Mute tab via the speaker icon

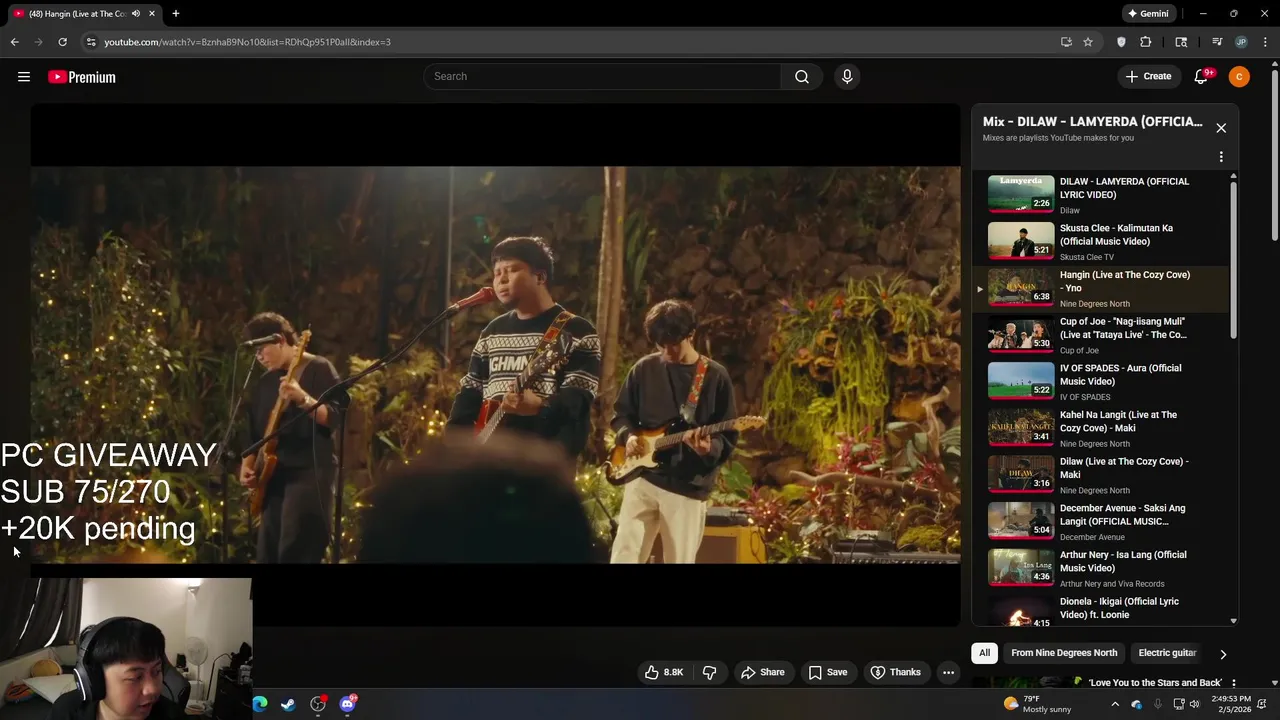click(x=135, y=14)
